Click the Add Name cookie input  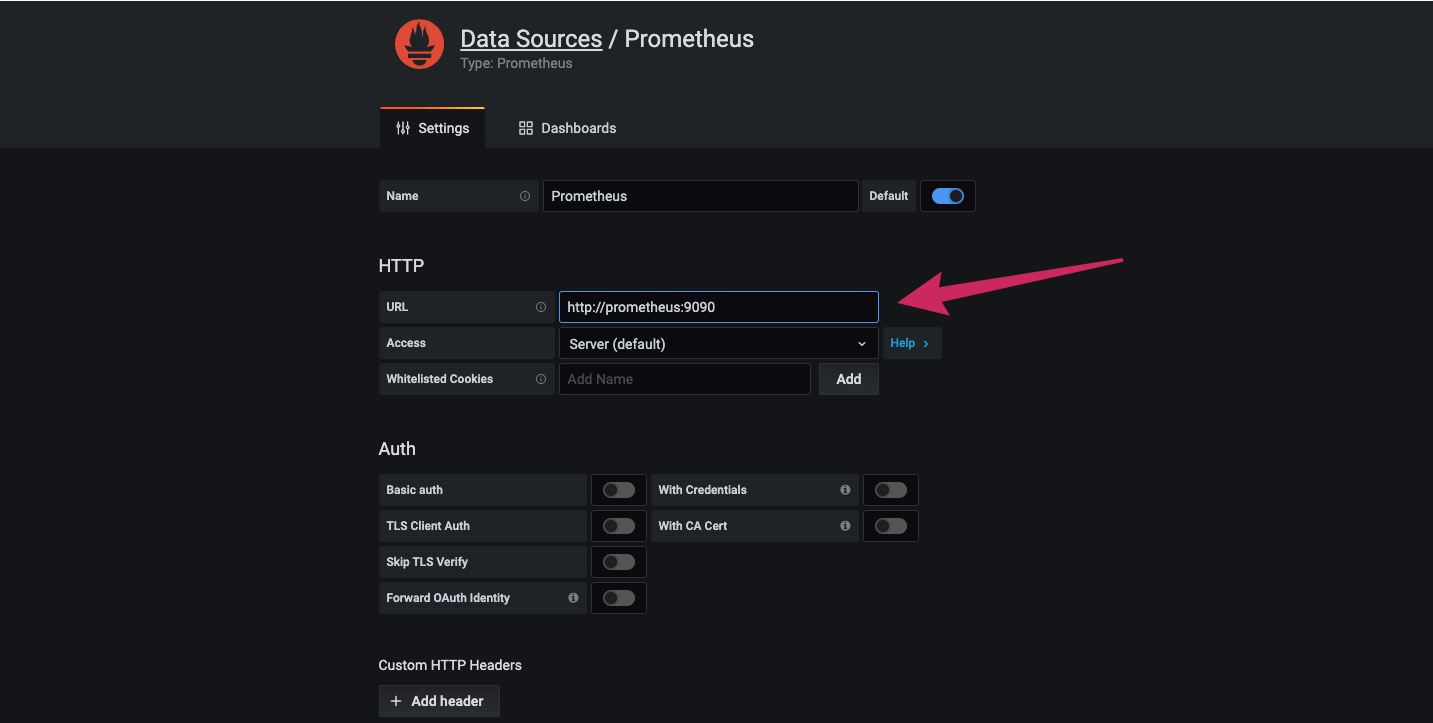(x=685, y=379)
